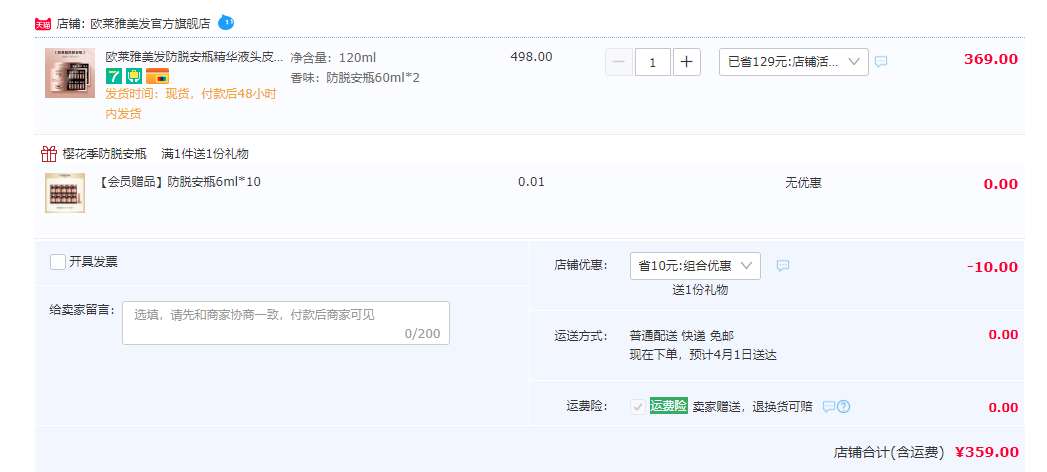Click the comment icon beside the 省10元 dropdown

[783, 266]
